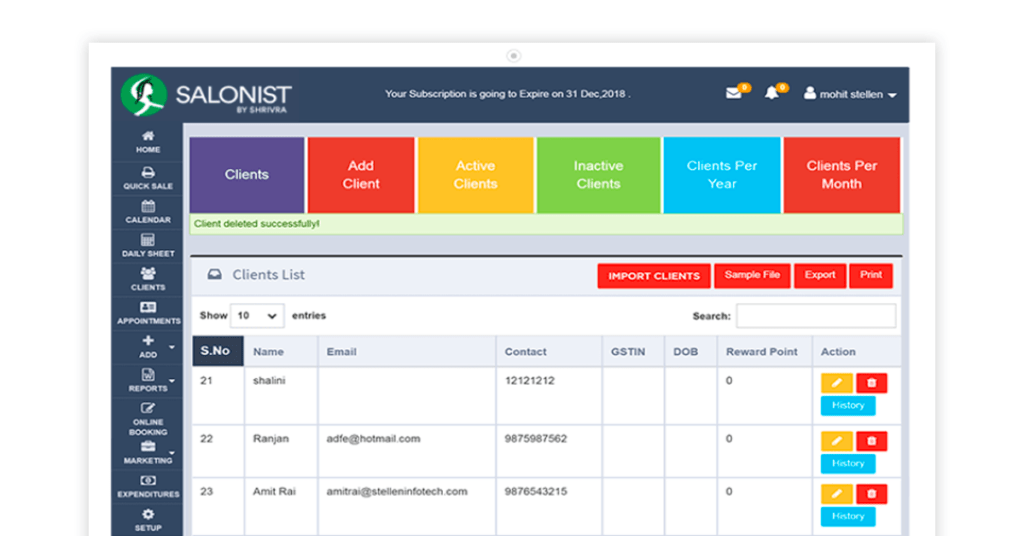The height and width of the screenshot is (536, 1024).
Task: Expand the mohit stellen user dropdown
Action: (x=850, y=95)
